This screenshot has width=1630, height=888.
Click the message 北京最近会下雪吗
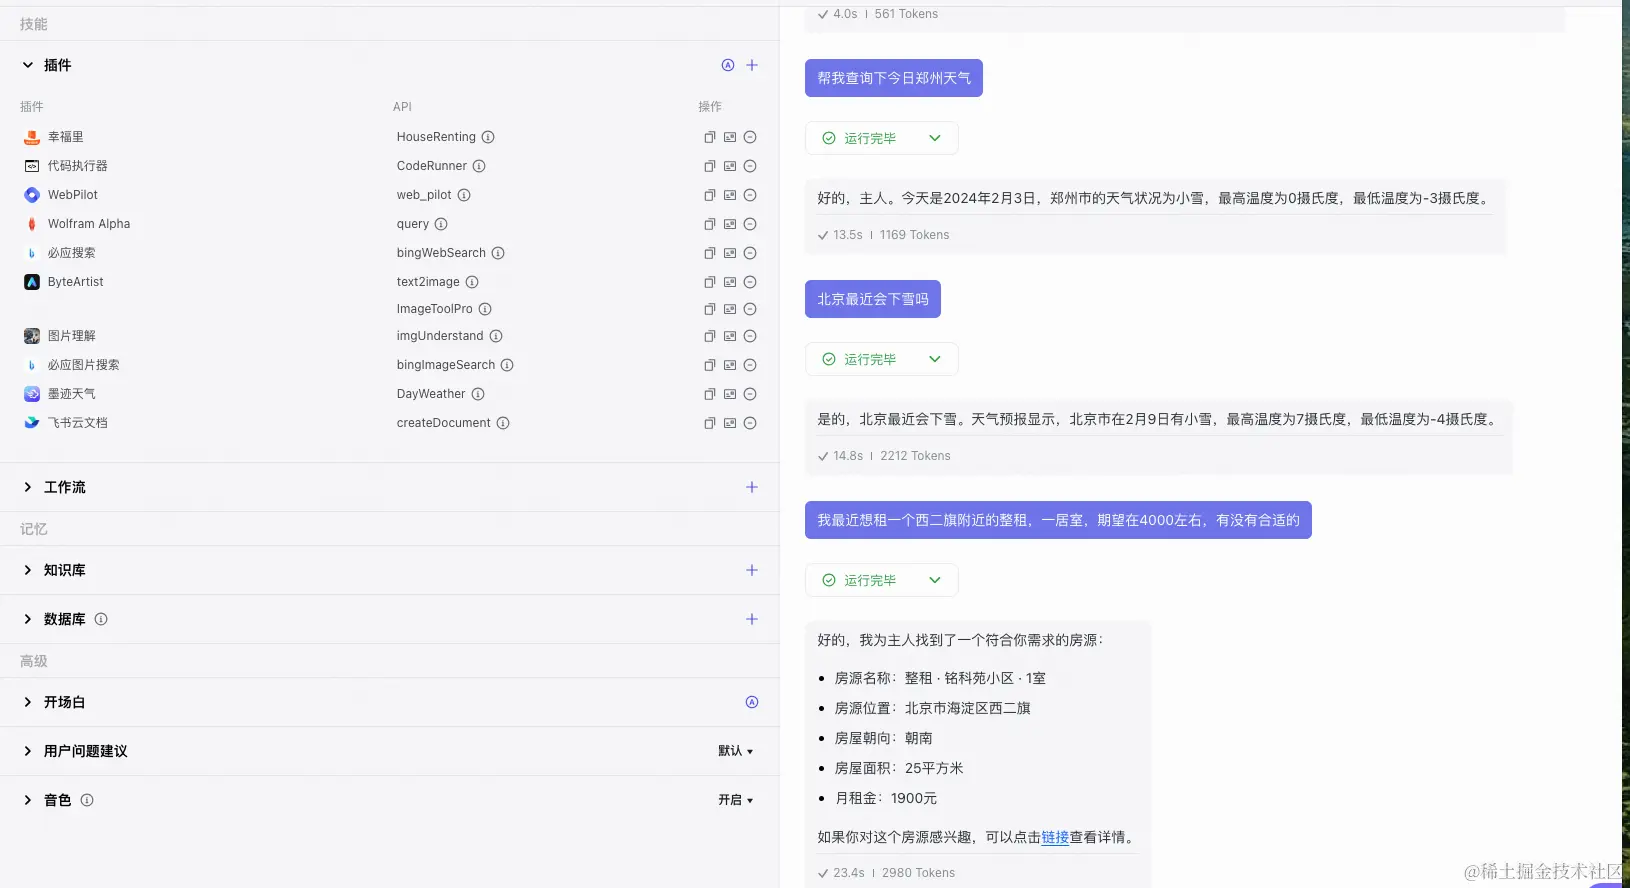pos(873,299)
